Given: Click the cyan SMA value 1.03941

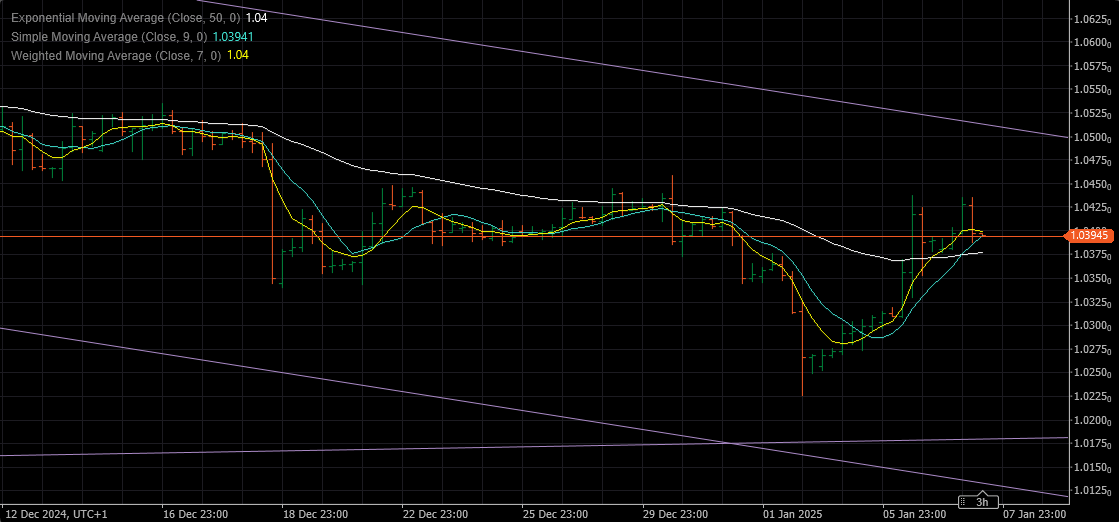Looking at the screenshot, I should pyautogui.click(x=233, y=36).
